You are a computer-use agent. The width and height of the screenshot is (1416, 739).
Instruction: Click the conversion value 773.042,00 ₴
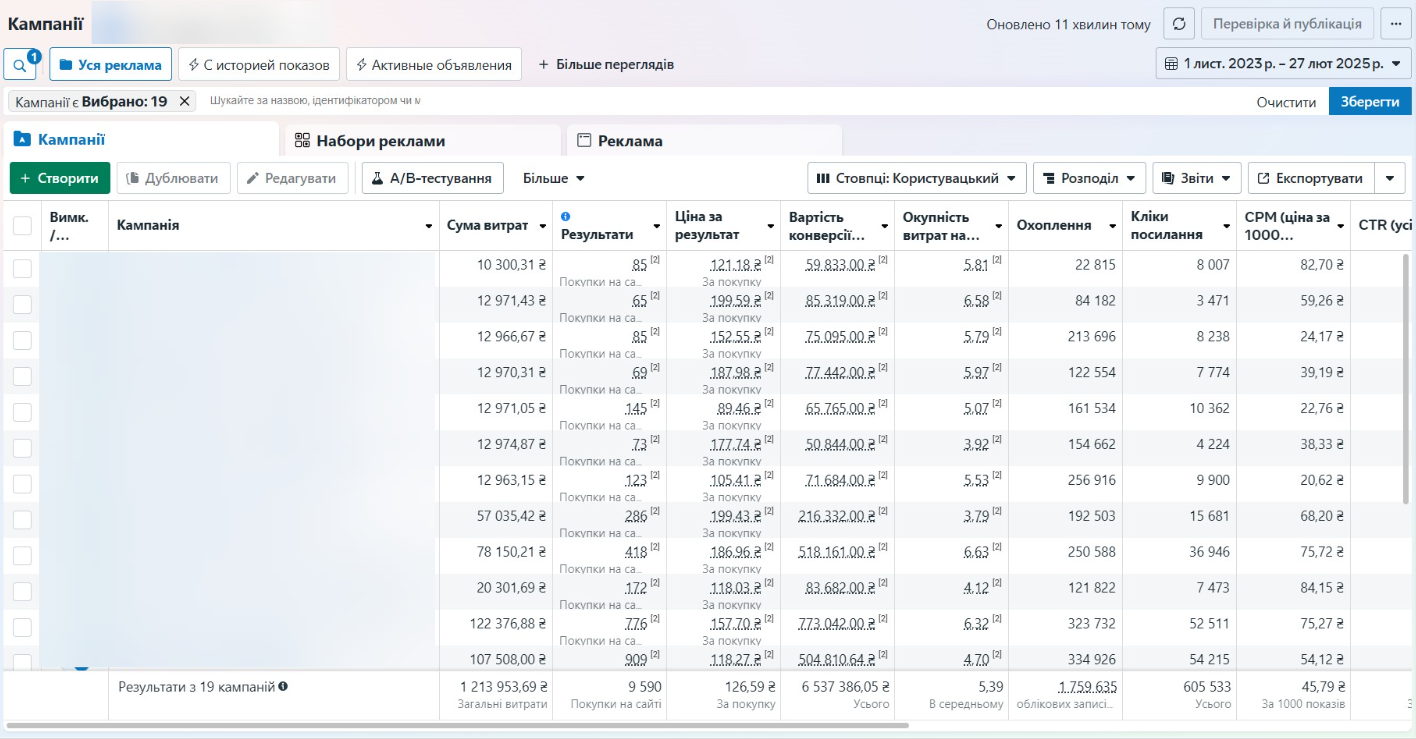(x=837, y=624)
